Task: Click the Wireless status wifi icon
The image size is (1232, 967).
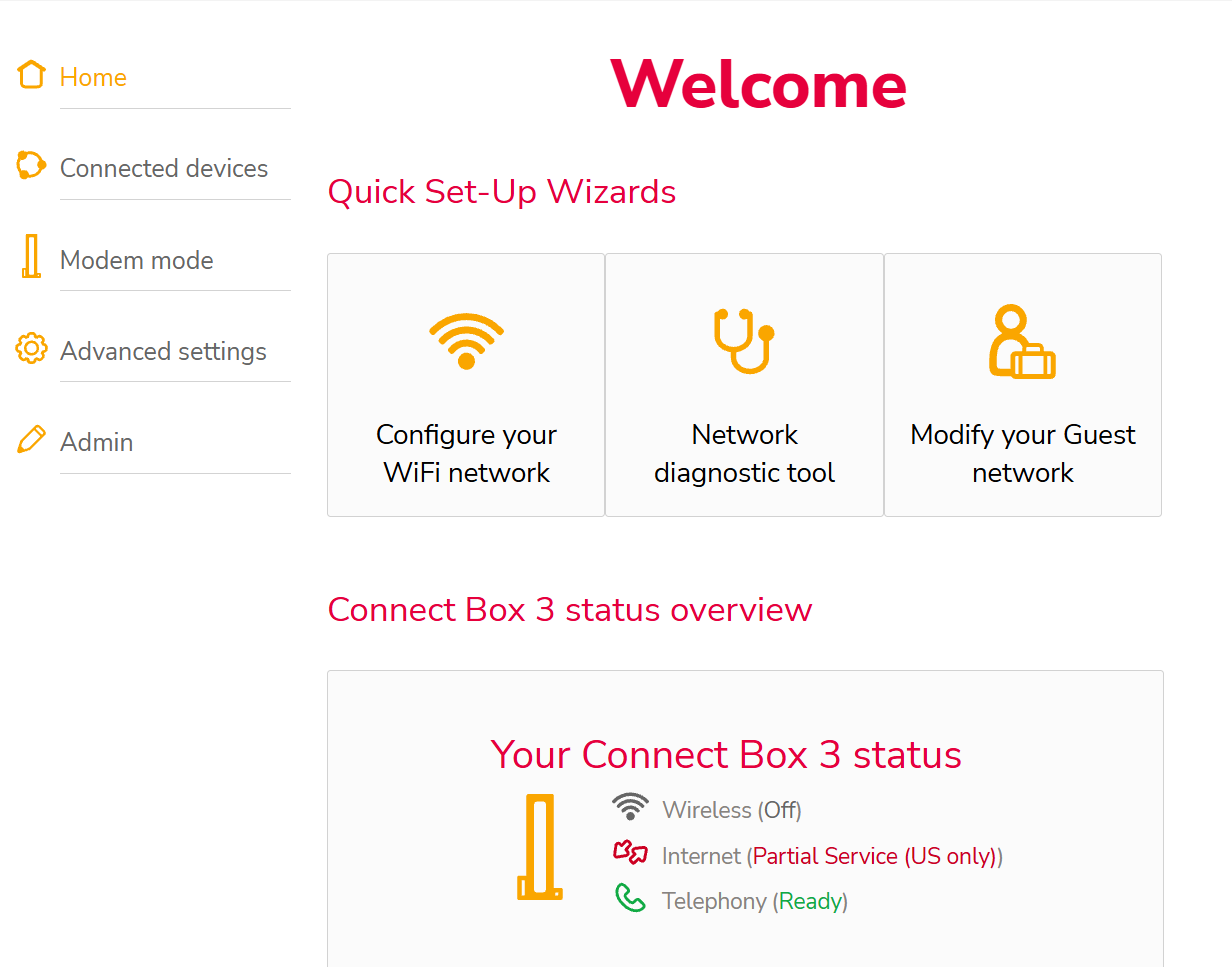Action: click(x=630, y=807)
